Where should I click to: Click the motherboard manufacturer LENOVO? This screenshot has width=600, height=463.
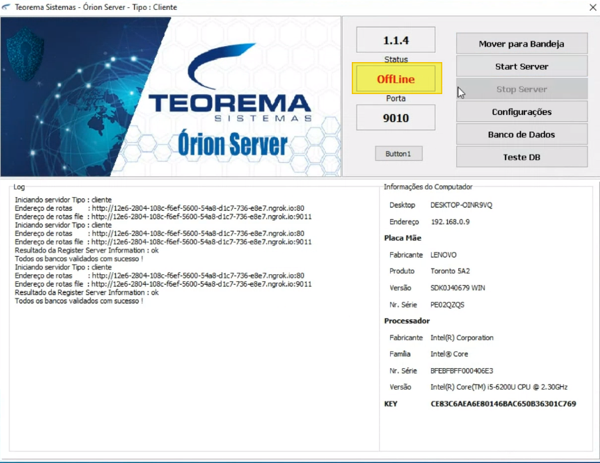point(443,255)
